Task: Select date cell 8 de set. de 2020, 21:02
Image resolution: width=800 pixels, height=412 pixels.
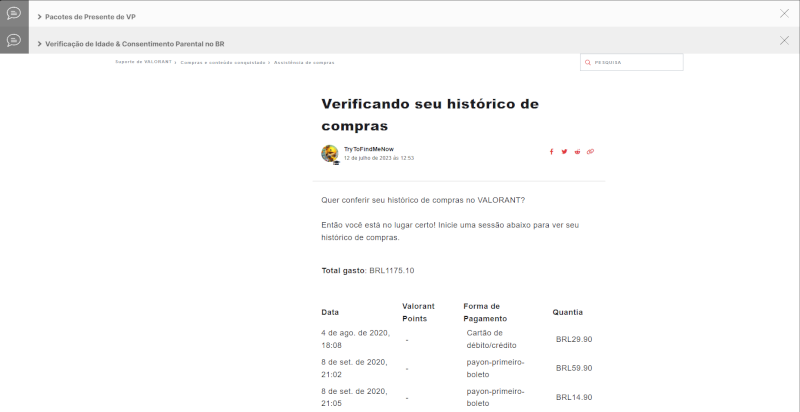Action: click(355, 368)
